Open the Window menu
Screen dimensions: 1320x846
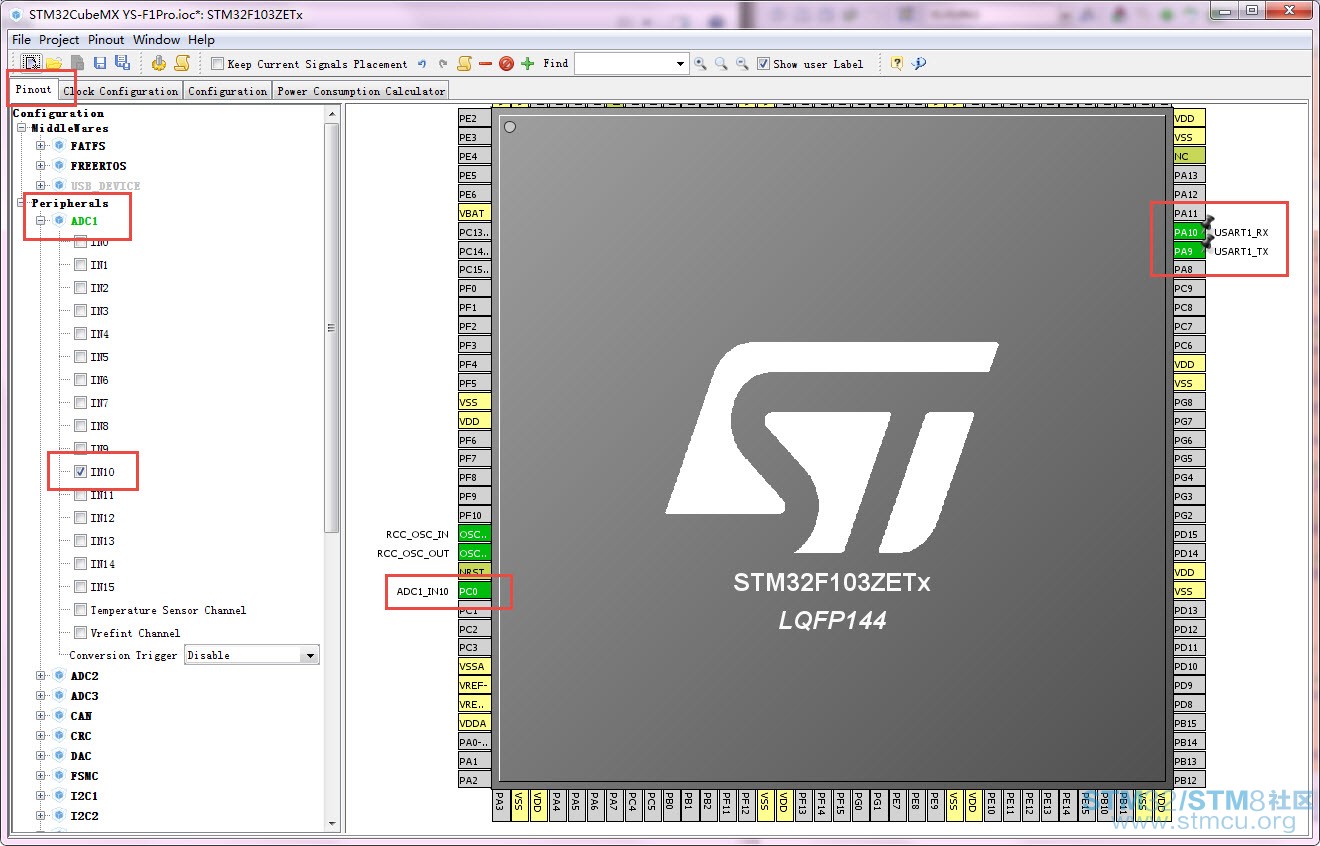pyautogui.click(x=157, y=40)
